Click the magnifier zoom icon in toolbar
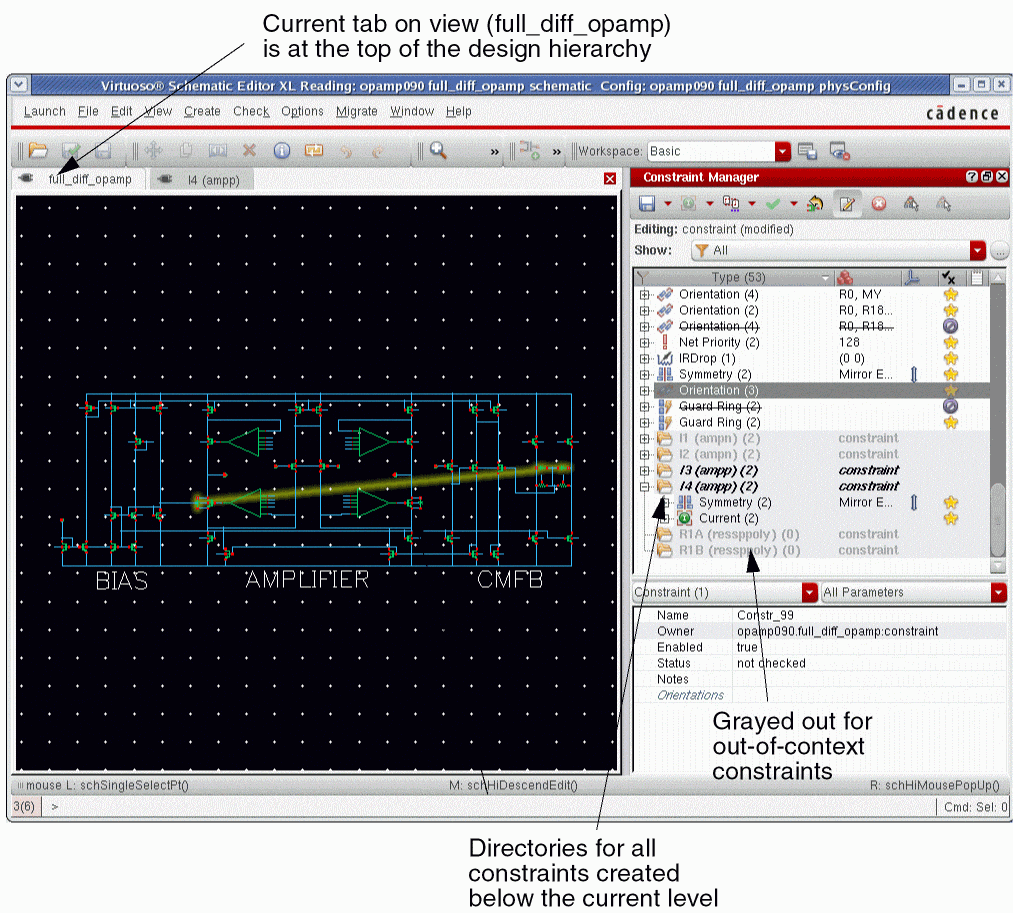The width and height of the screenshot is (1013, 913). pos(437,151)
